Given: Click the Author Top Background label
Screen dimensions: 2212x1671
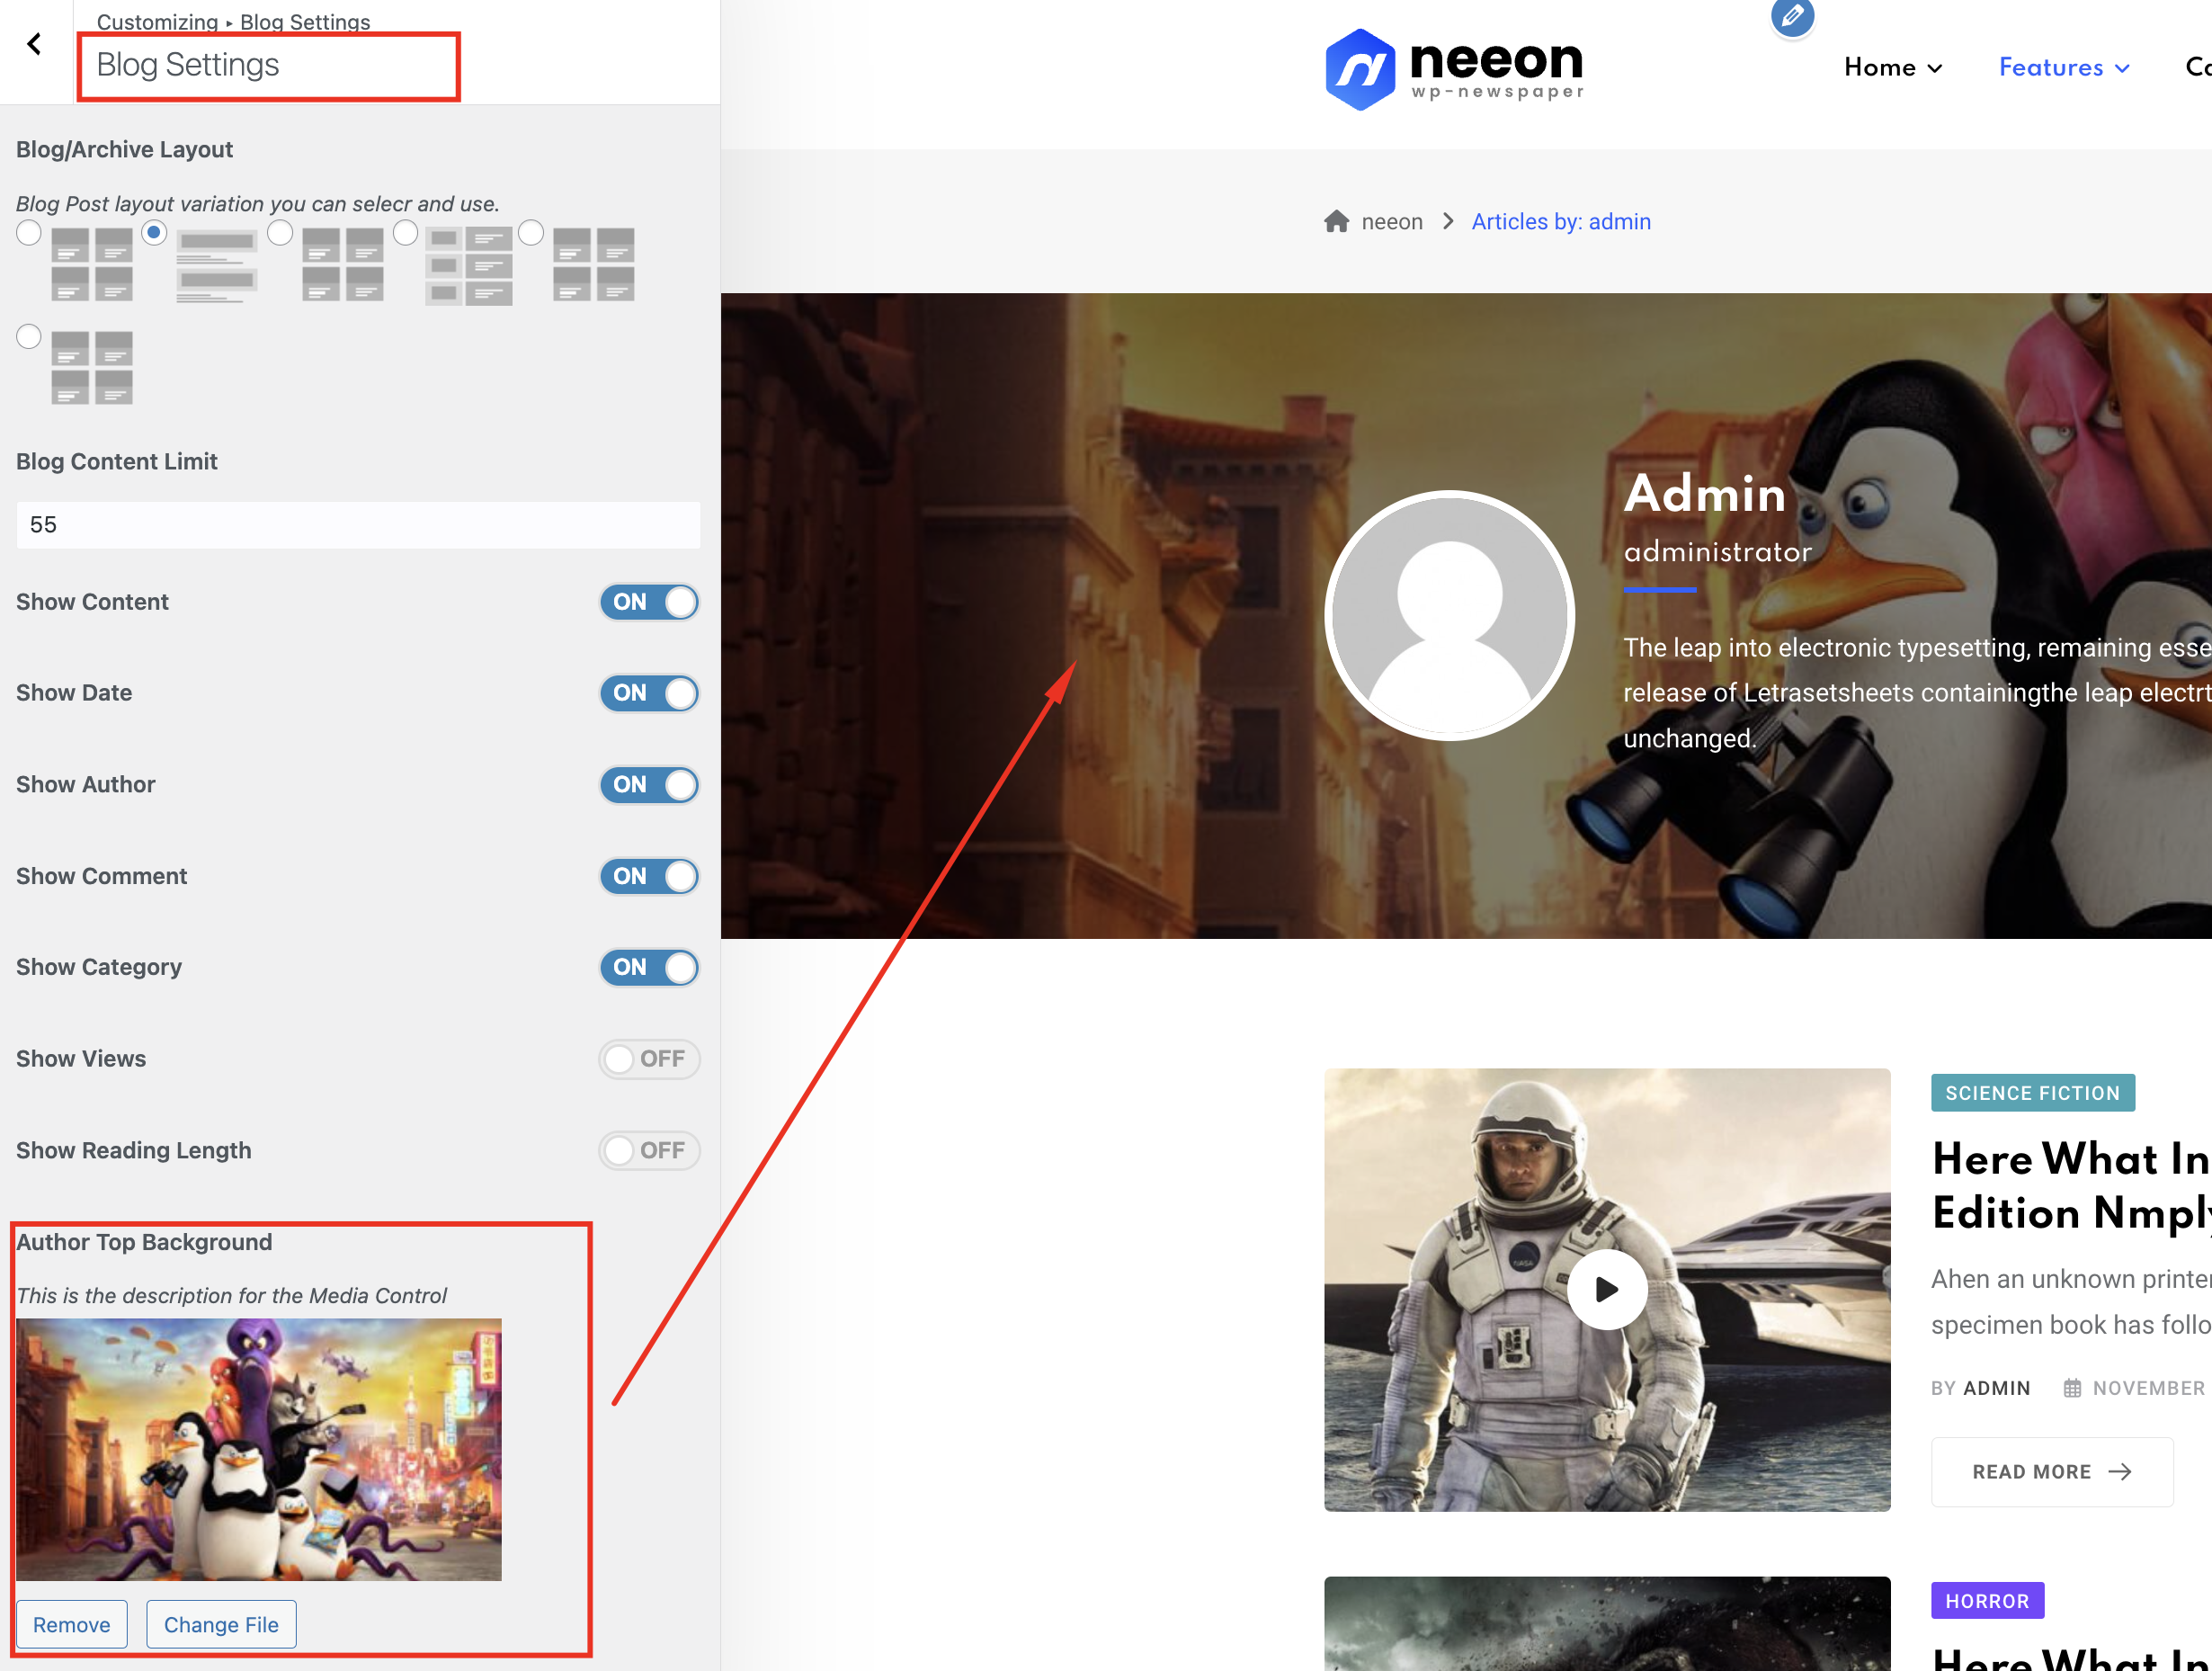Looking at the screenshot, I should (x=144, y=1242).
